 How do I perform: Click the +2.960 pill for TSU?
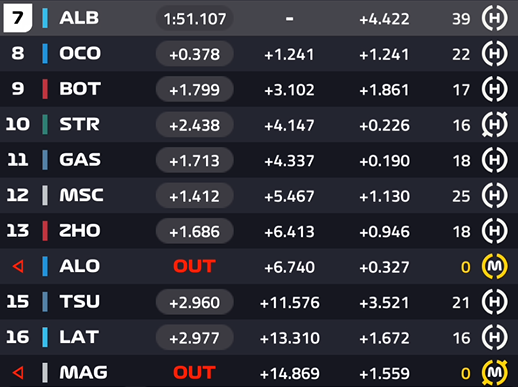pos(195,302)
